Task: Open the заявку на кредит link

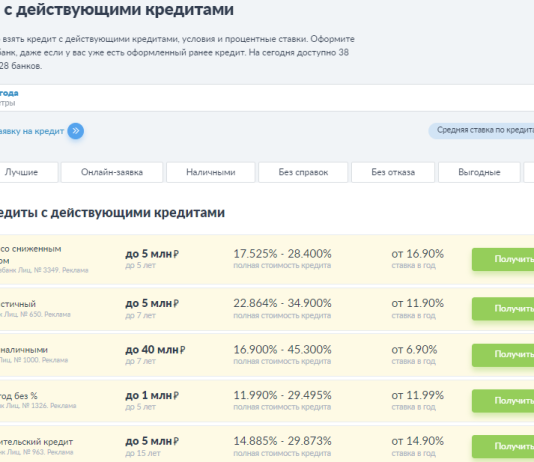Action: click(32, 131)
